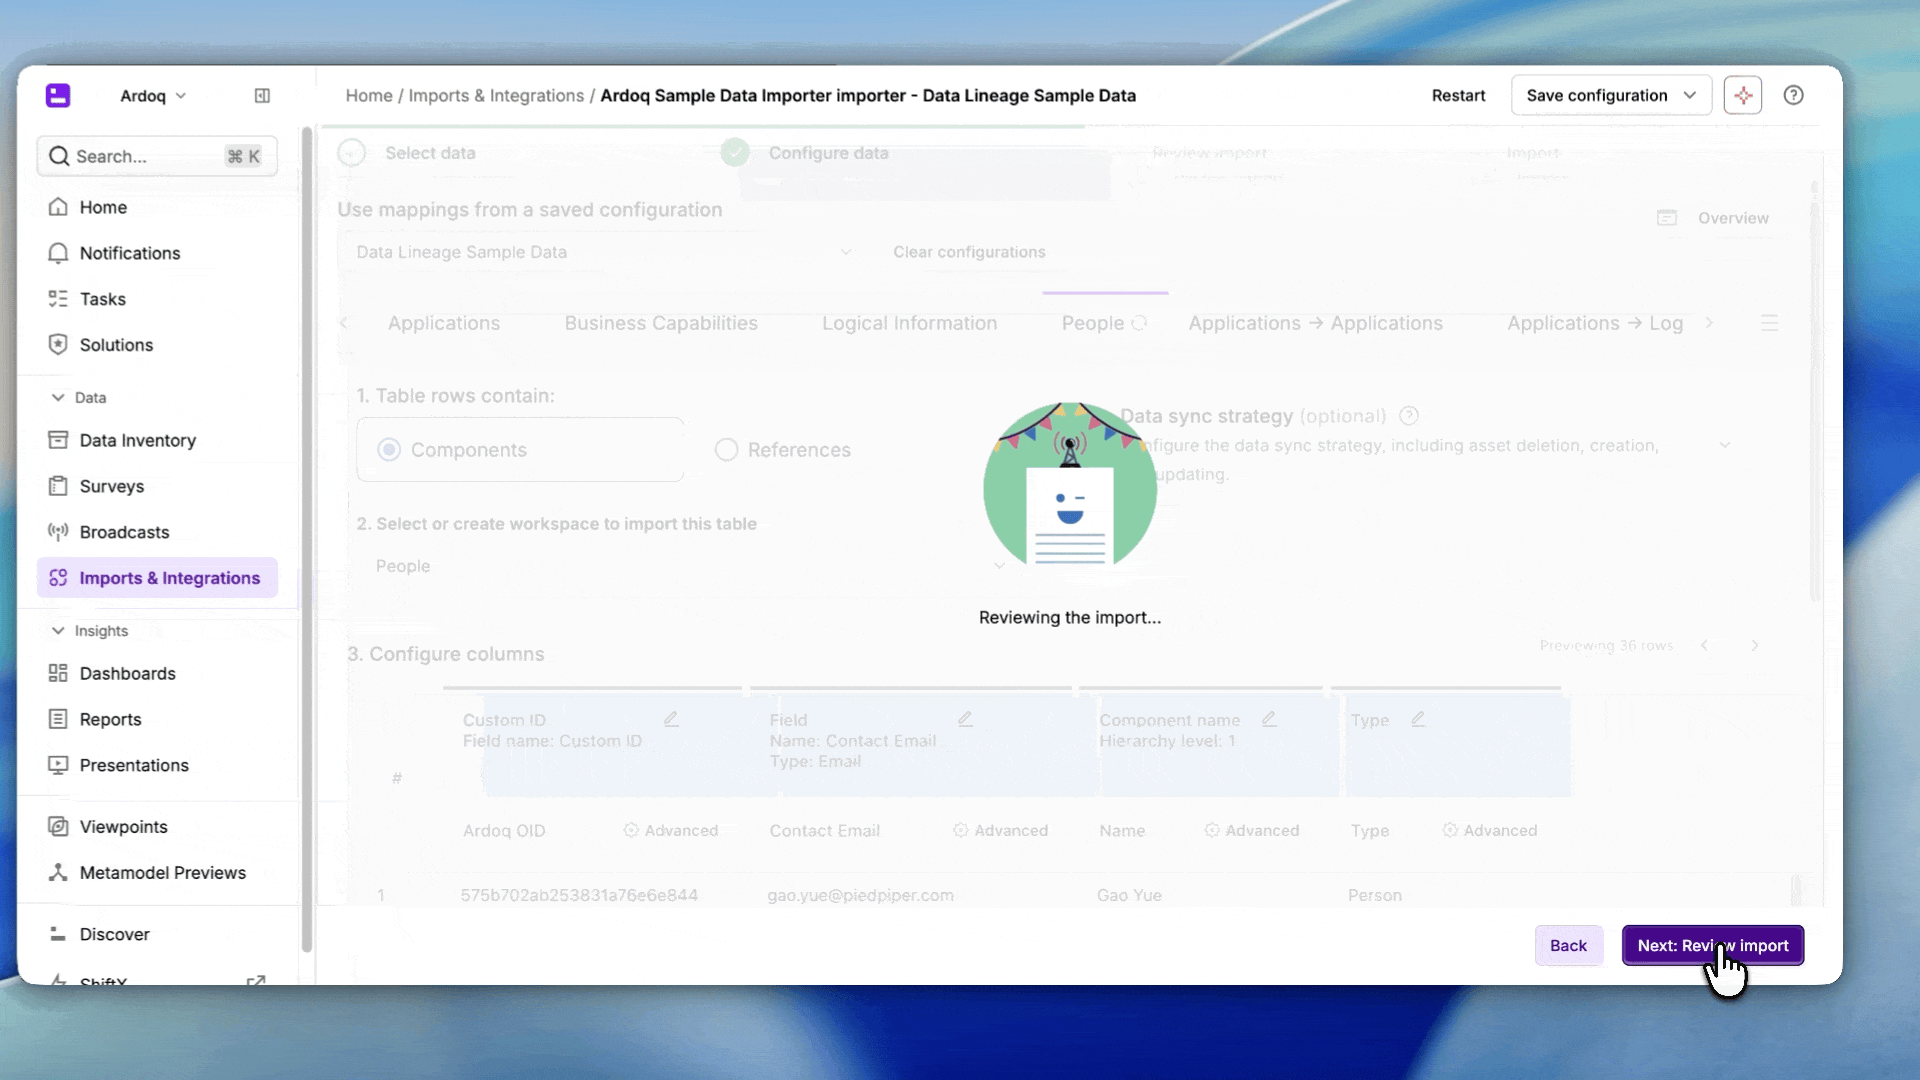Screen dimensions: 1920x1080
Task: Open Viewpoints in the sidebar
Action: click(157, 827)
